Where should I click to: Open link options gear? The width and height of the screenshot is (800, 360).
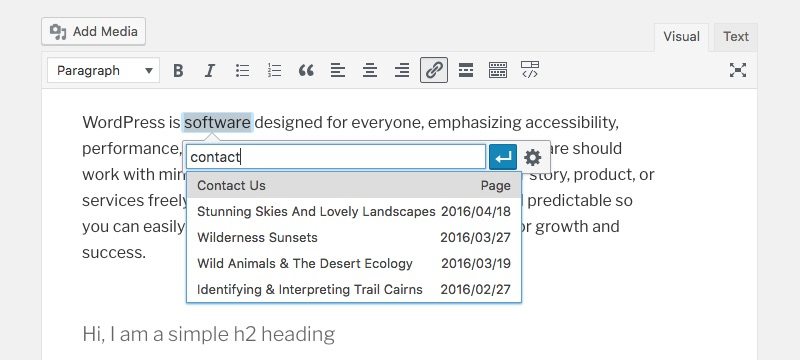point(533,157)
